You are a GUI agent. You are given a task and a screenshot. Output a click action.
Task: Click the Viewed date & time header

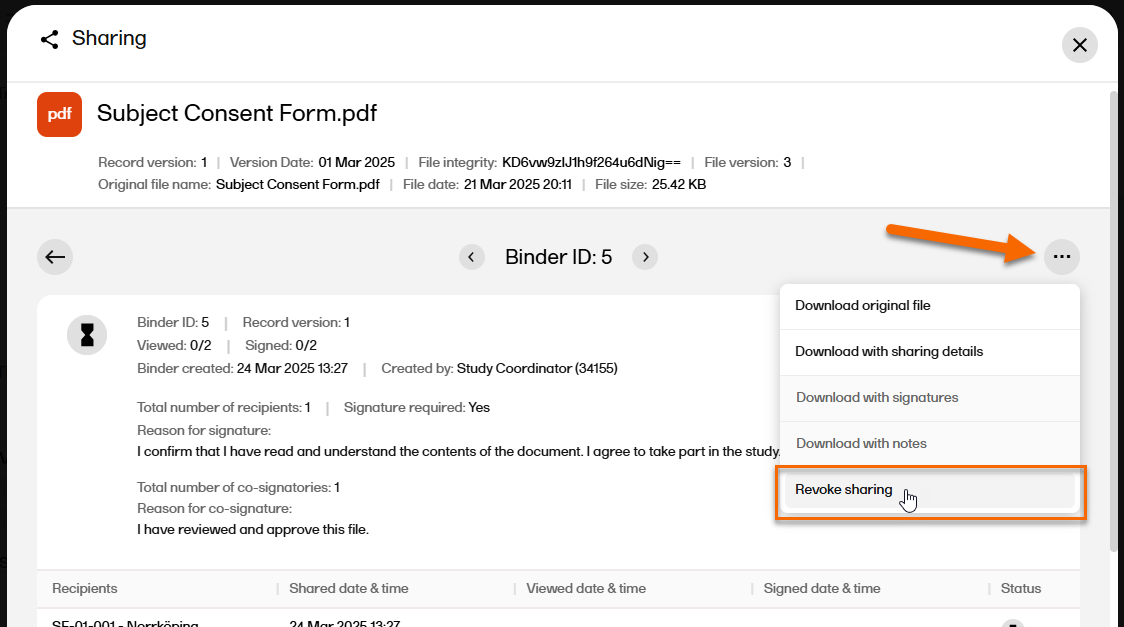pos(586,589)
